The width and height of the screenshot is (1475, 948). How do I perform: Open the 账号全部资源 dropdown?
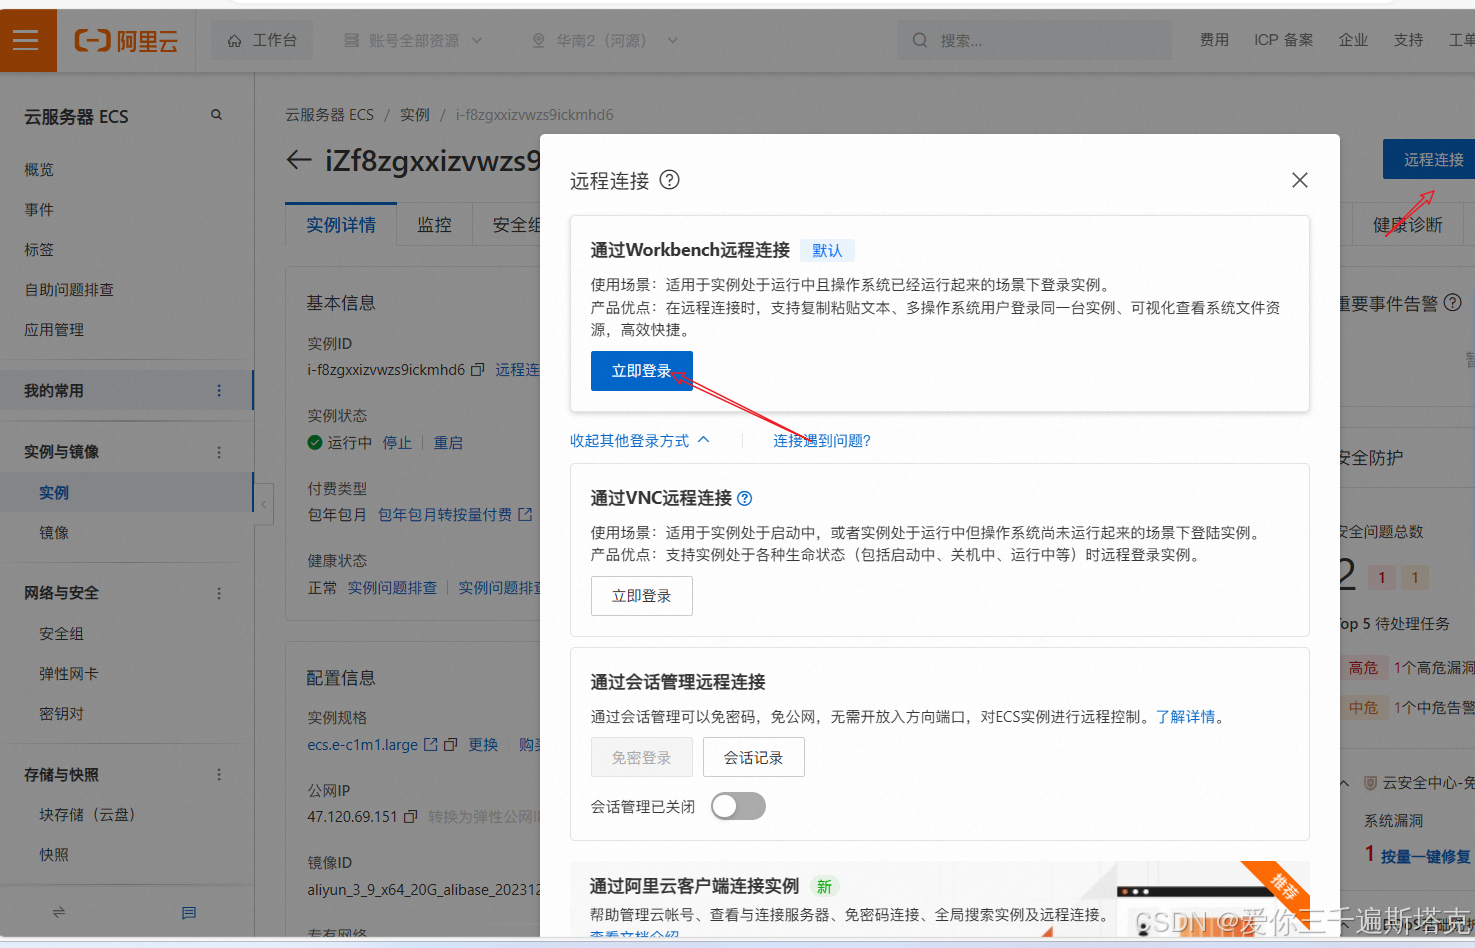pos(412,40)
